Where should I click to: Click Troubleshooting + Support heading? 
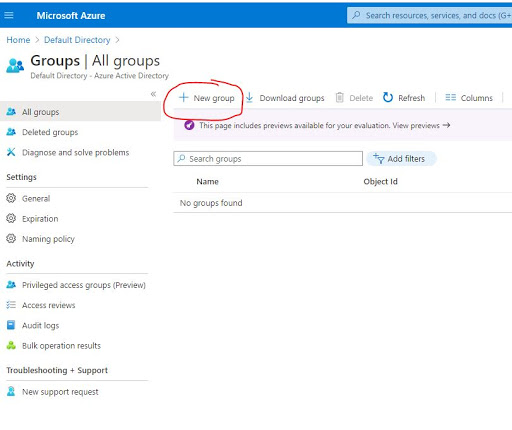(57, 370)
